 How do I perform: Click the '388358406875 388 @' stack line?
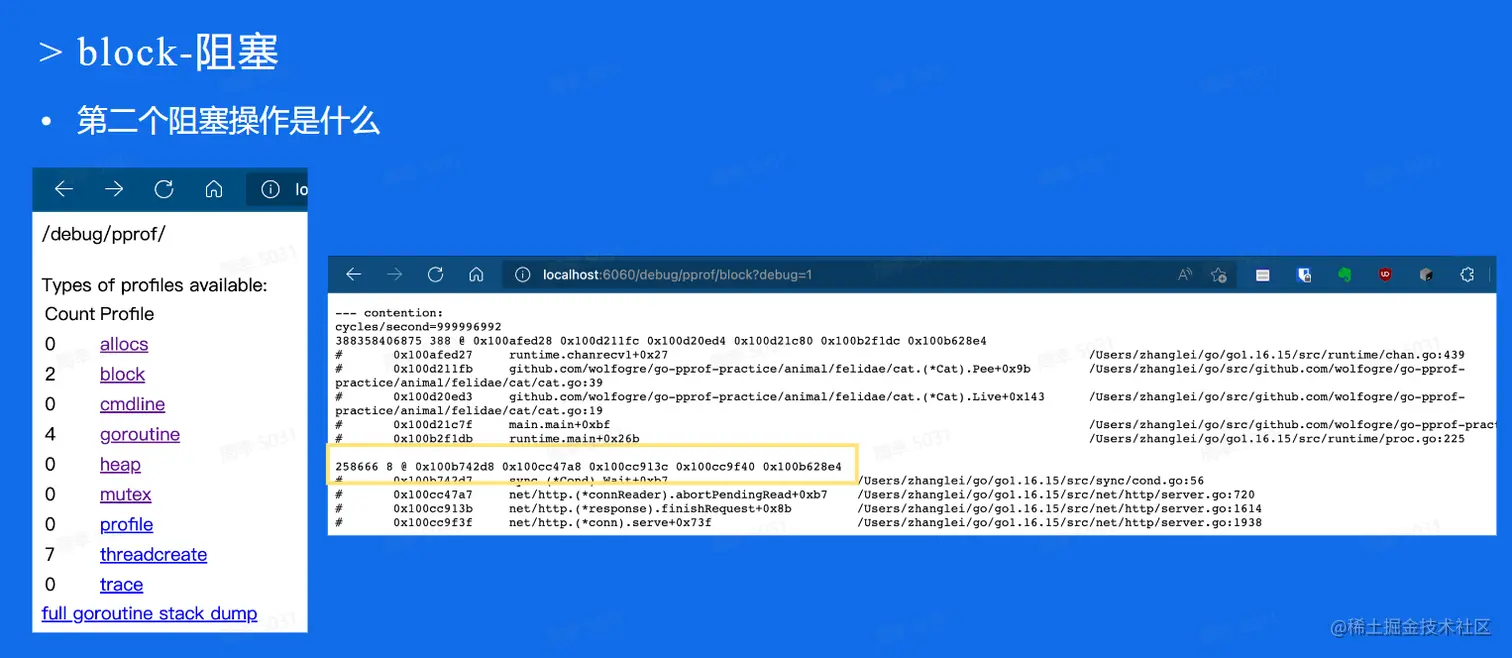660,341
